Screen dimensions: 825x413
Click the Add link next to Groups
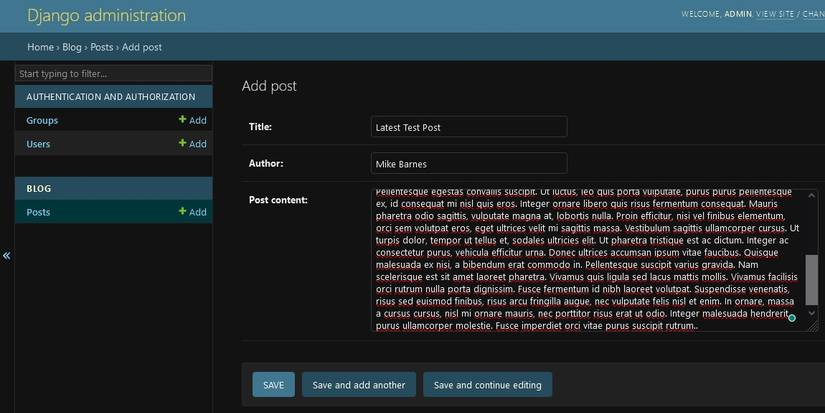click(193, 120)
